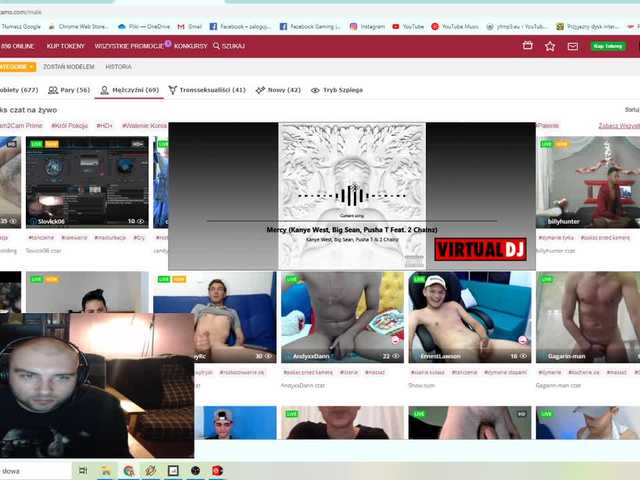
Task: Open the red round taskbar app icon
Action: point(218,471)
